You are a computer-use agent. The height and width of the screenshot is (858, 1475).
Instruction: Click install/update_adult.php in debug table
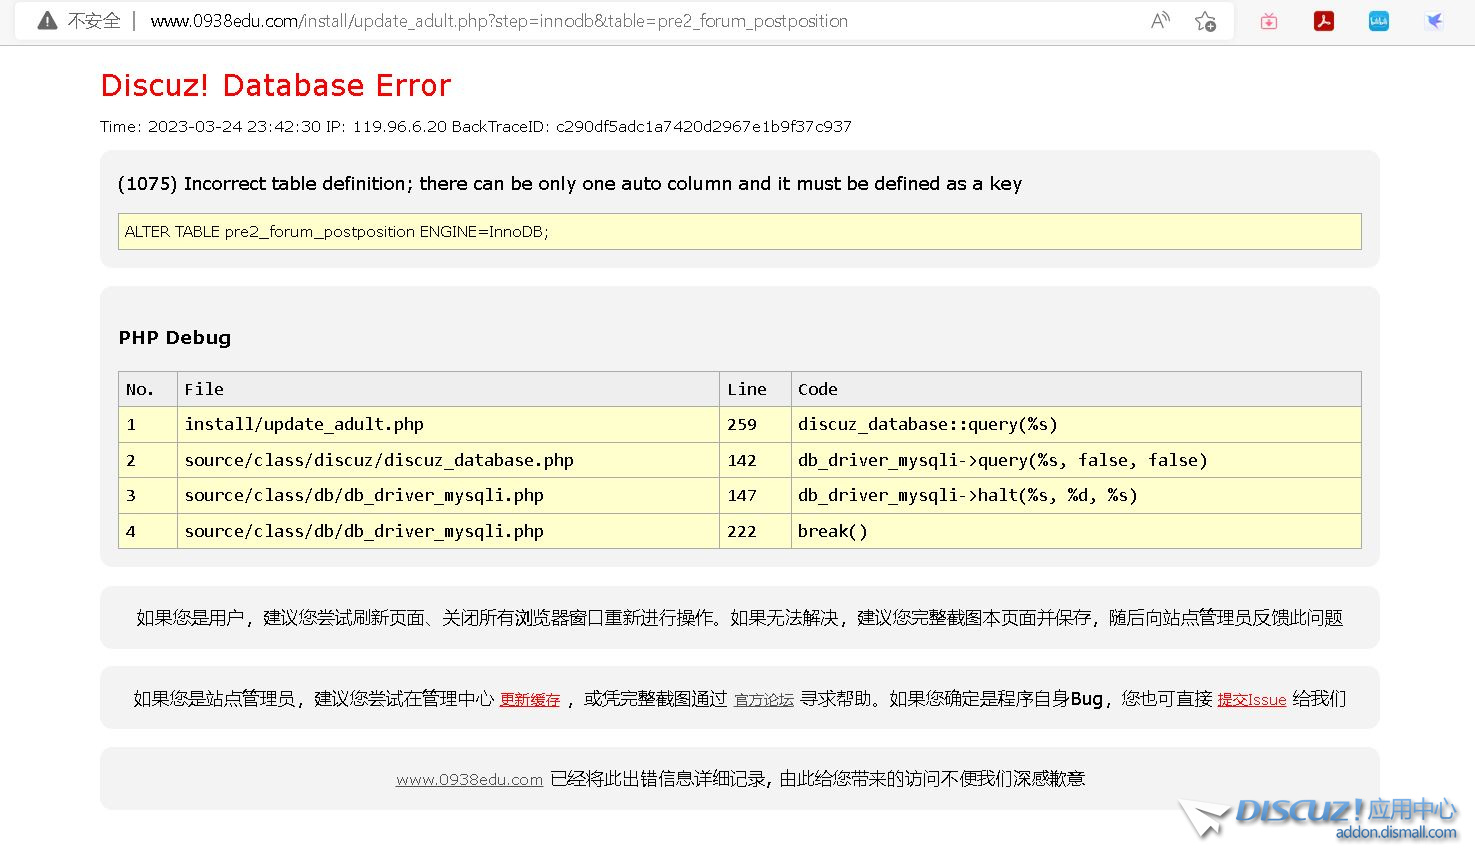pos(304,424)
